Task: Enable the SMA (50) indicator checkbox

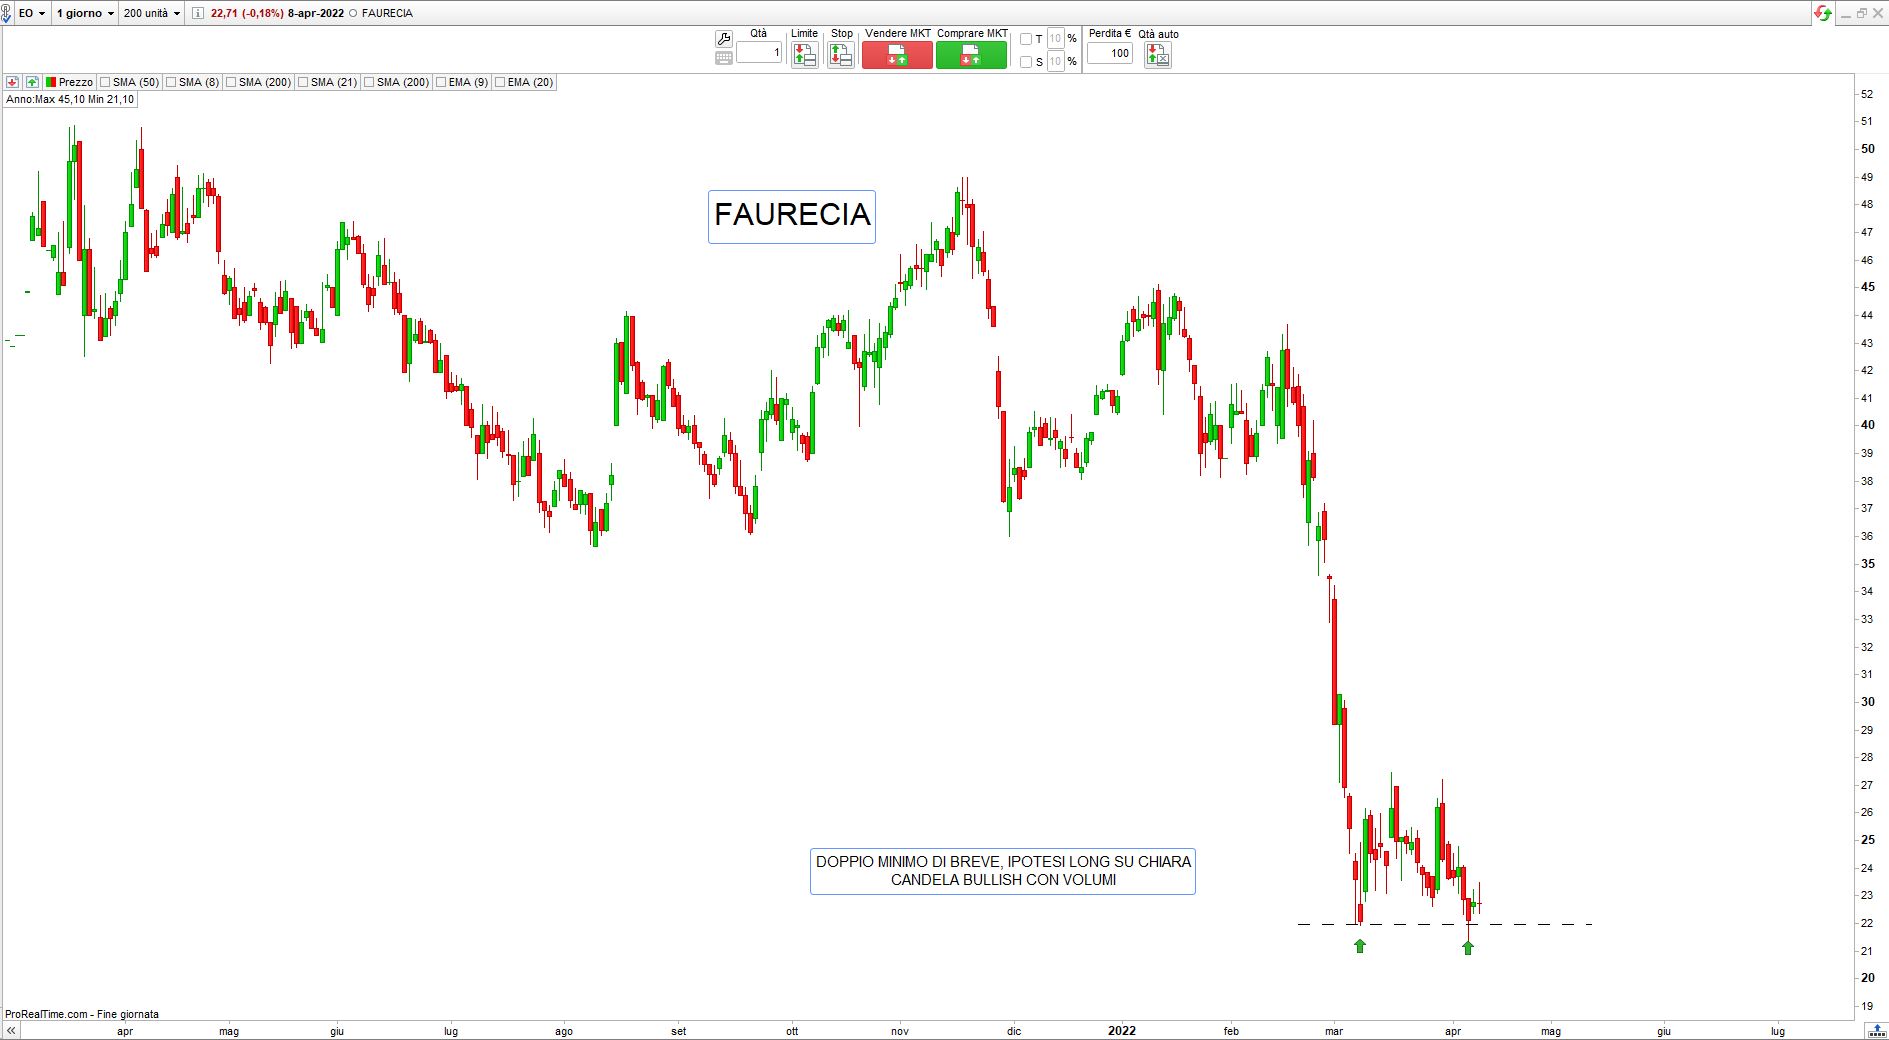Action: coord(106,82)
